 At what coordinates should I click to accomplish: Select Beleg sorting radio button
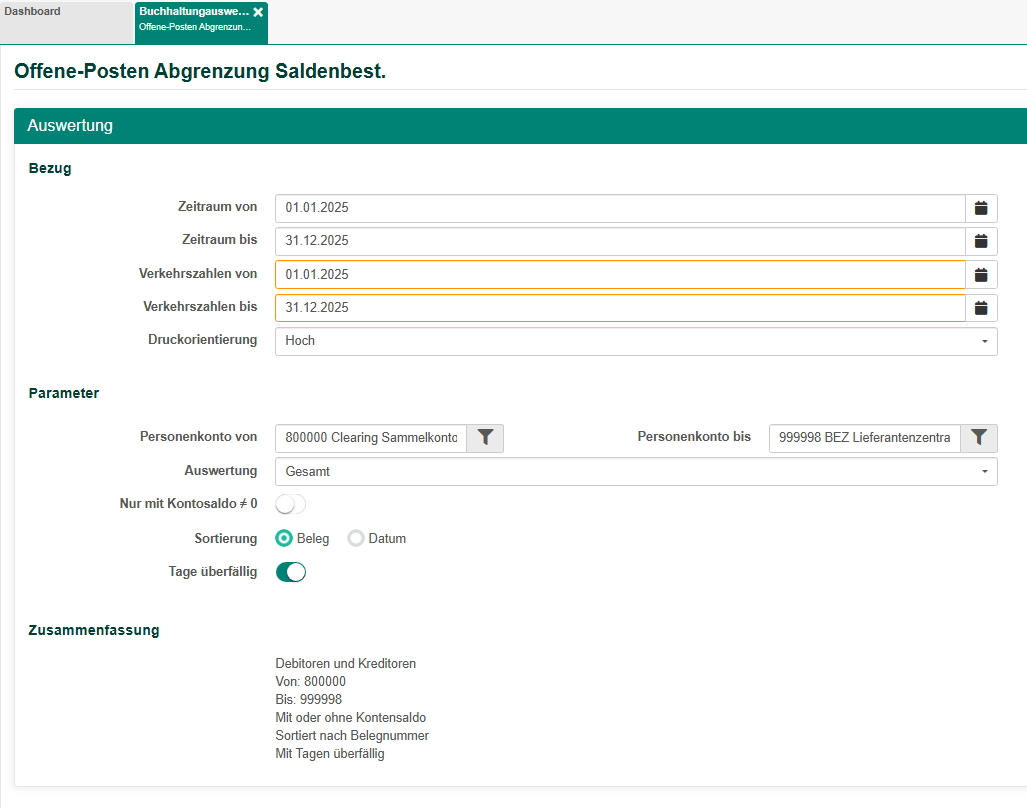pos(284,538)
